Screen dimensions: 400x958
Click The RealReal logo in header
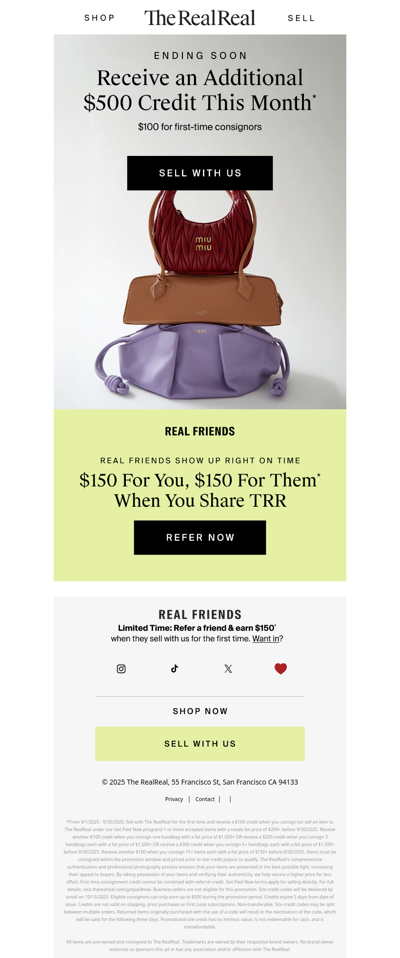point(200,18)
